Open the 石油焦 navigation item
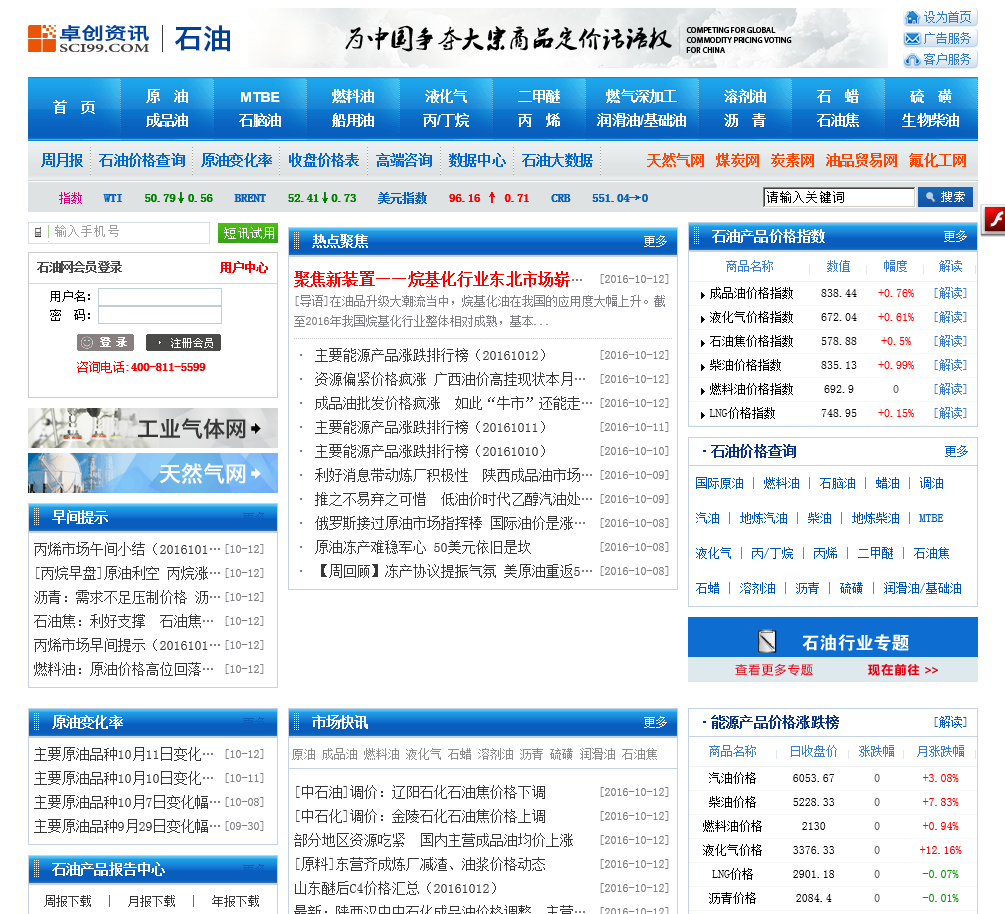 pyautogui.click(x=837, y=120)
